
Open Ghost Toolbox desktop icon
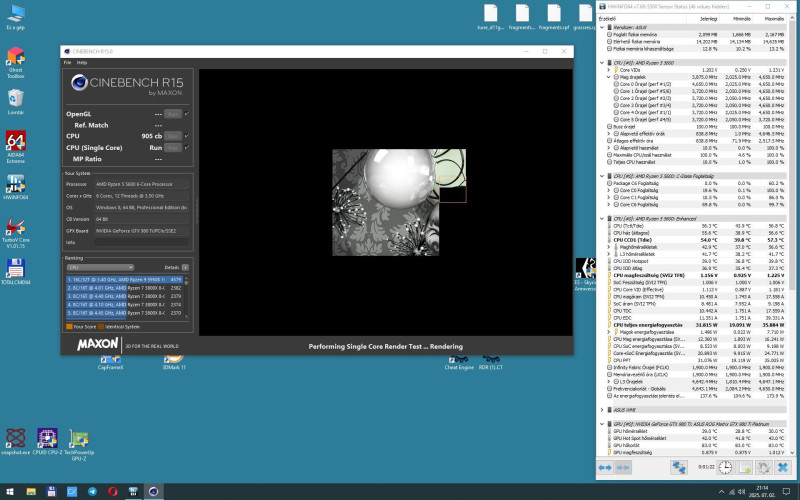(x=16, y=62)
